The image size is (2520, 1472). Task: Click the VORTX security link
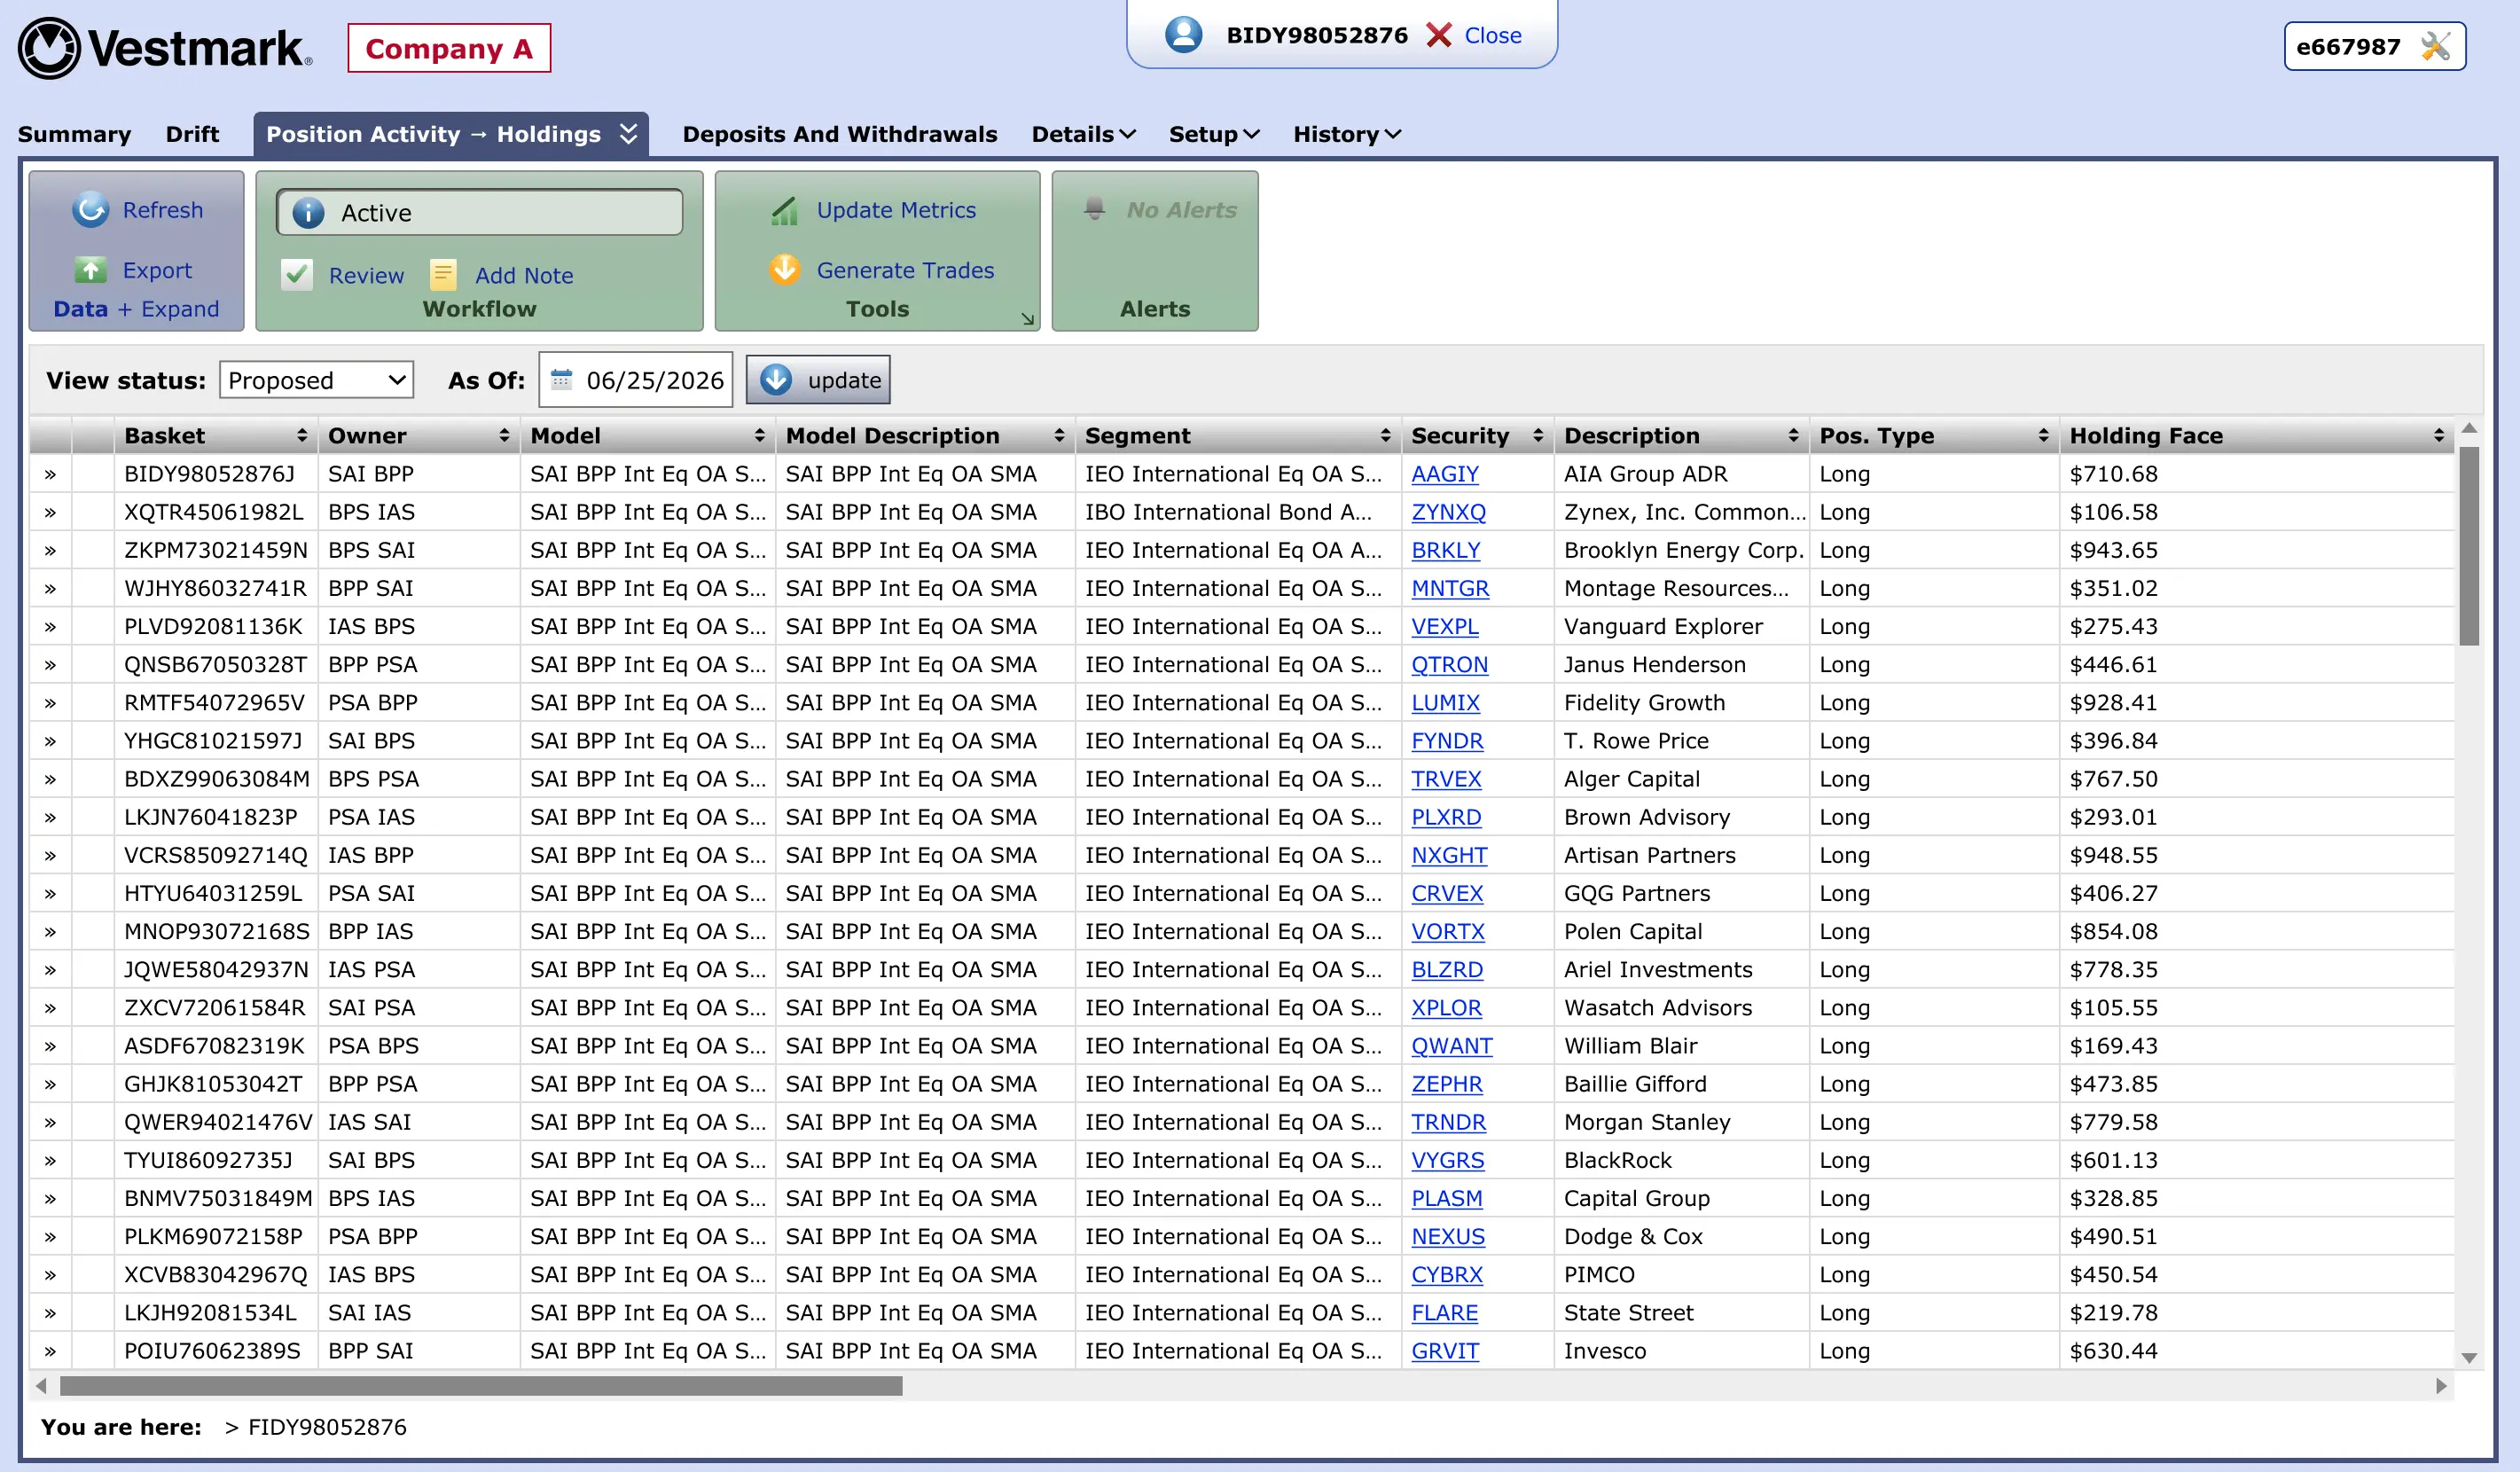(x=1448, y=932)
